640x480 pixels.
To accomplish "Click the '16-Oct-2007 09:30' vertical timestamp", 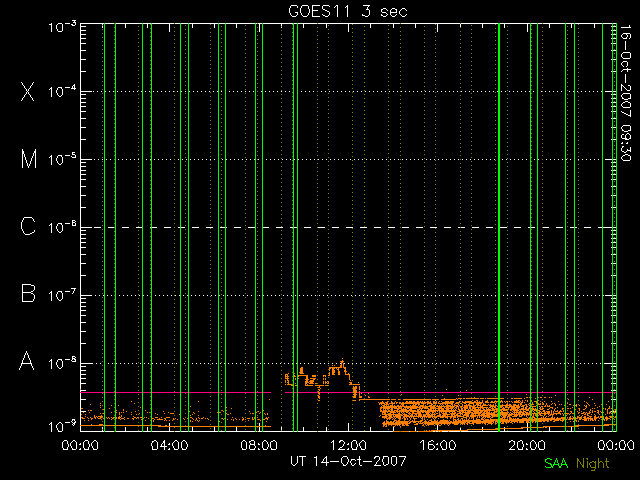I will point(626,93).
